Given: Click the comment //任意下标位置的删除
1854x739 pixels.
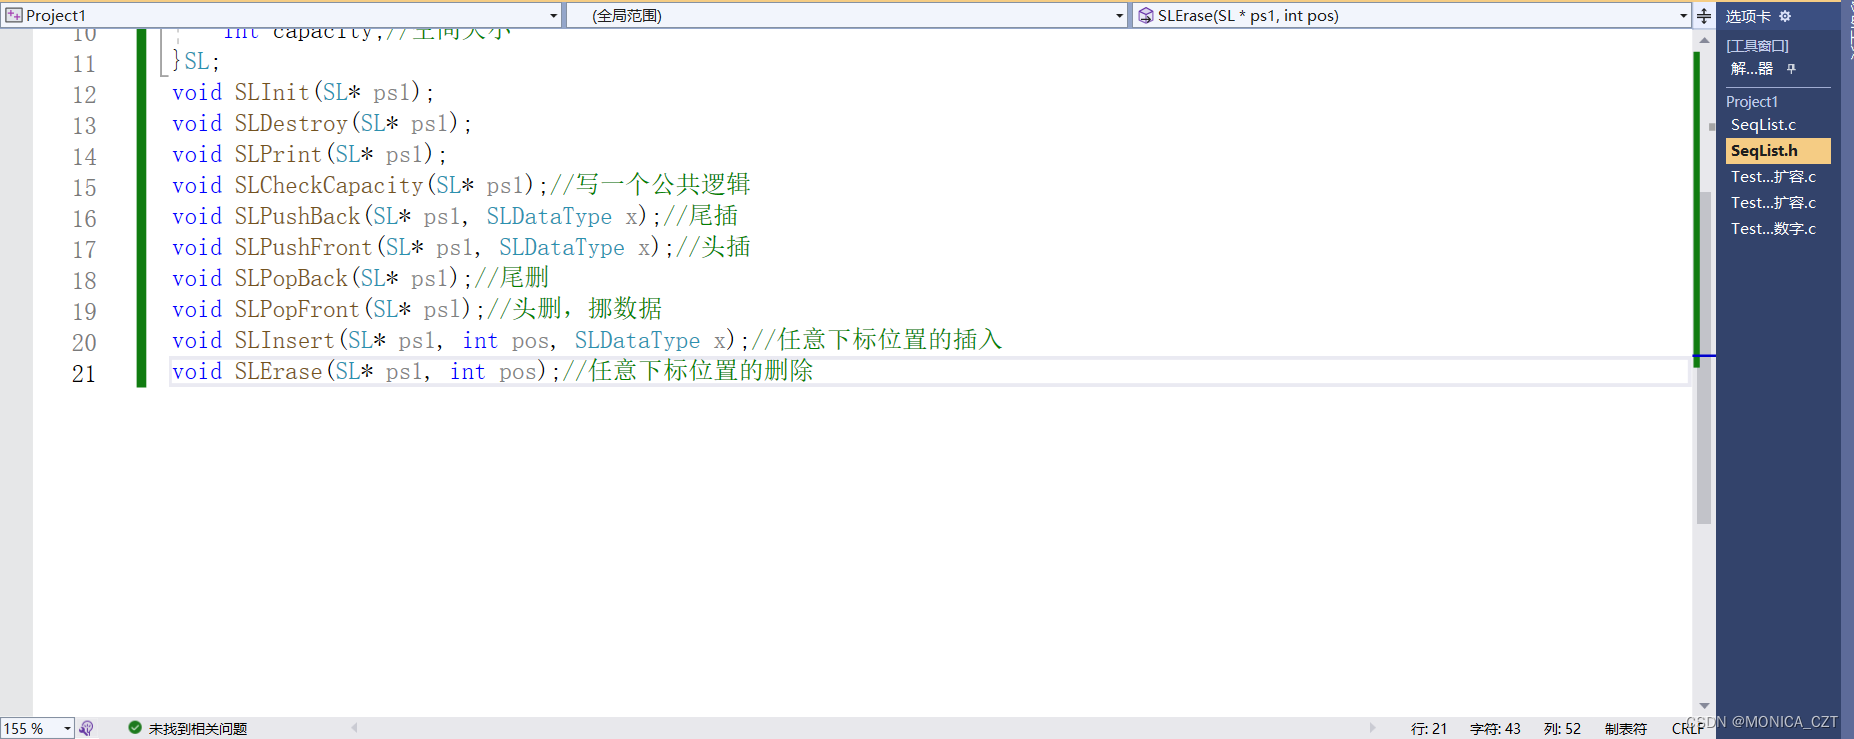Looking at the screenshot, I should [688, 371].
